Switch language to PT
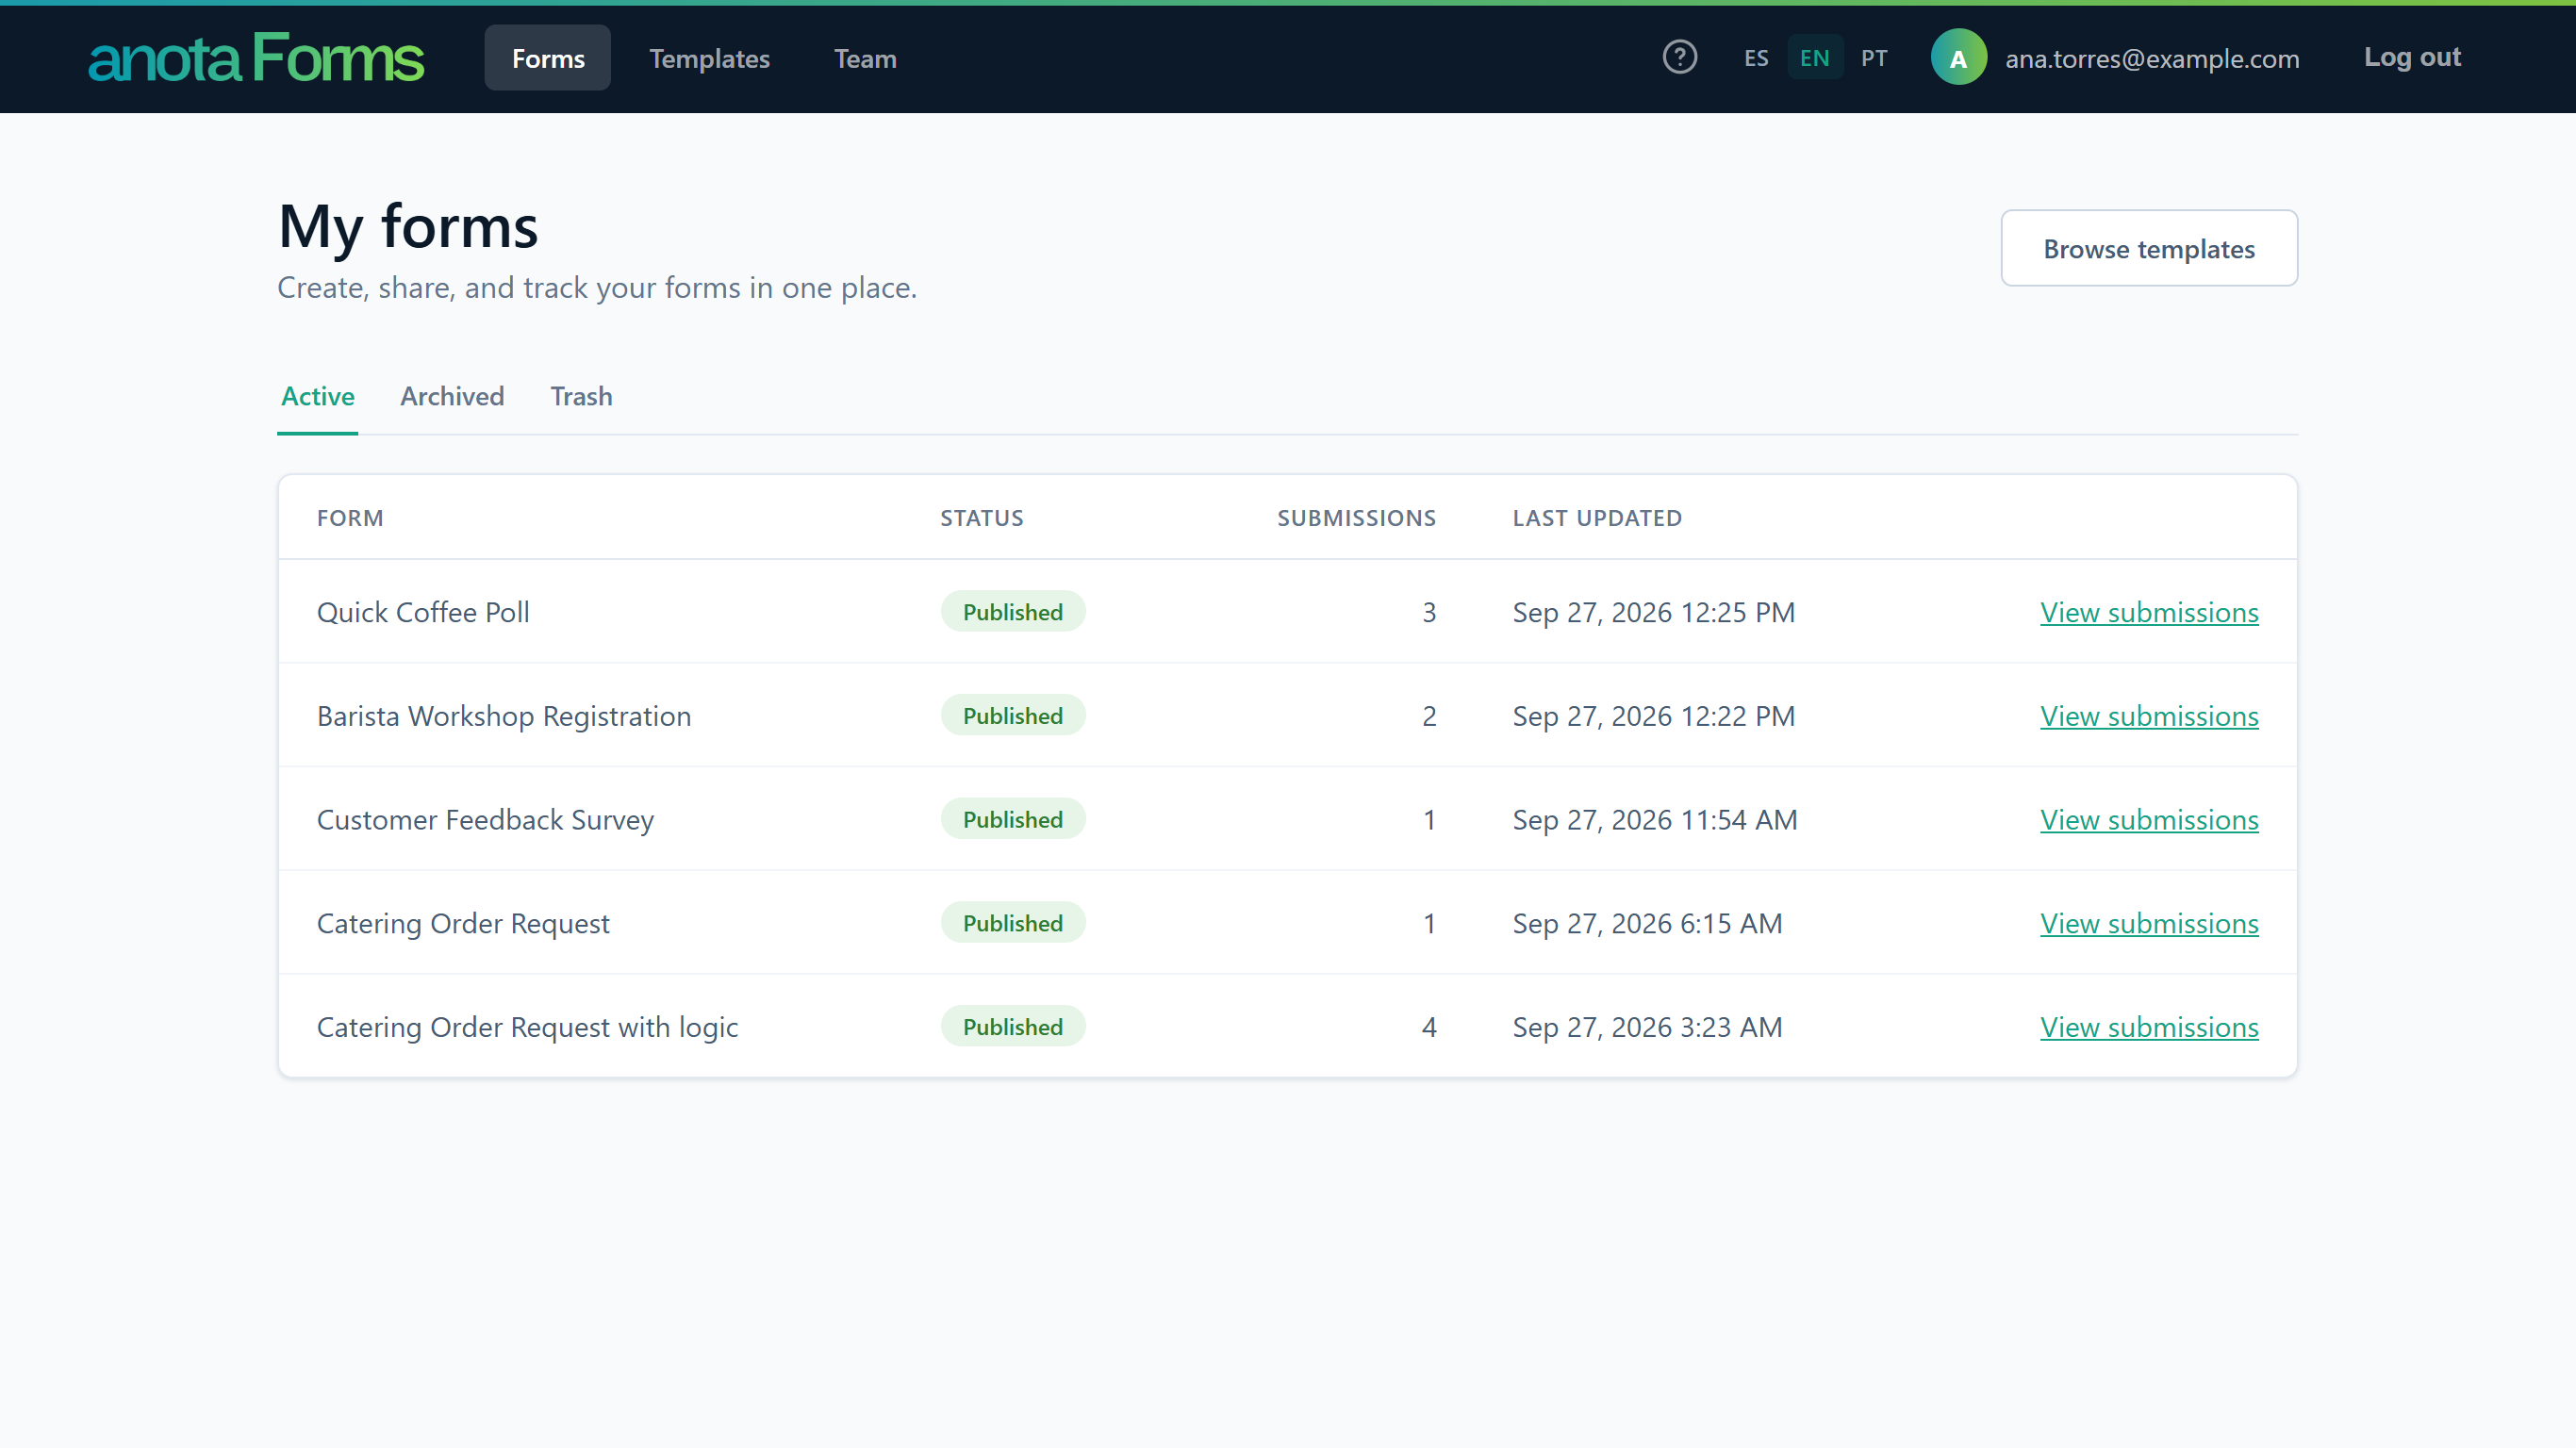Screen dimensions: 2576x1448 [x=1874, y=58]
